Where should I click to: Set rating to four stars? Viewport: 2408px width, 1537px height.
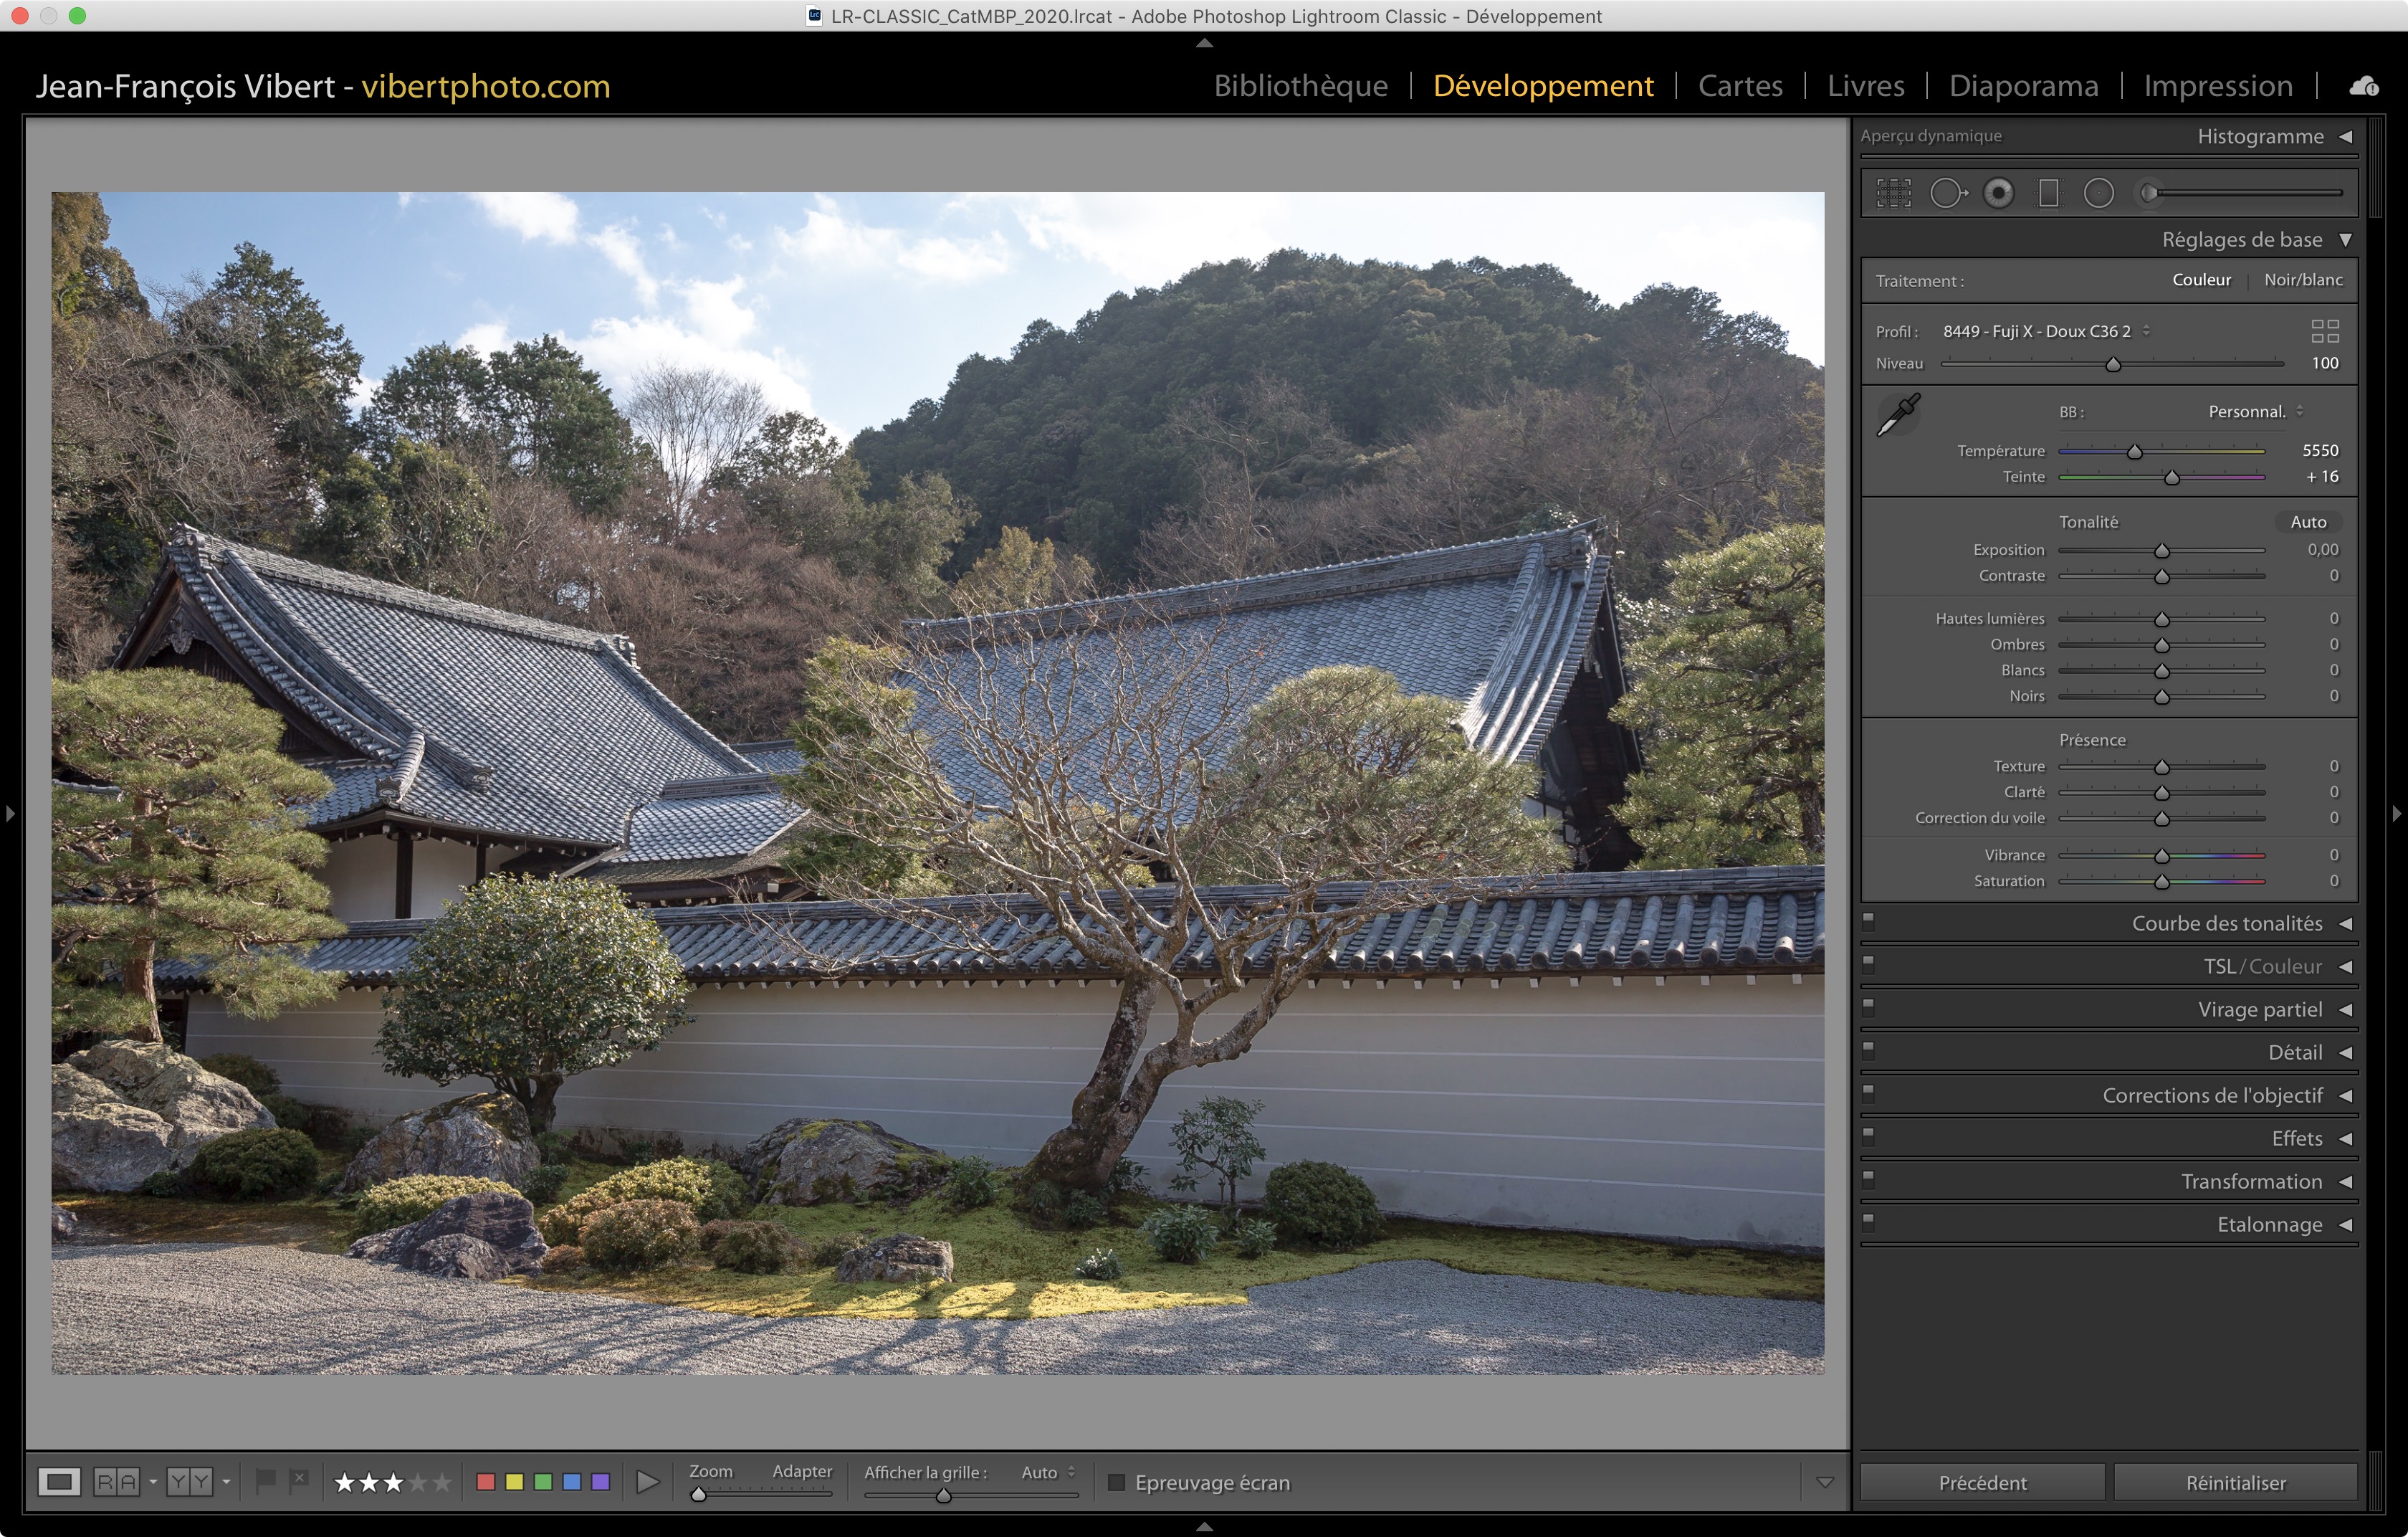click(x=418, y=1482)
